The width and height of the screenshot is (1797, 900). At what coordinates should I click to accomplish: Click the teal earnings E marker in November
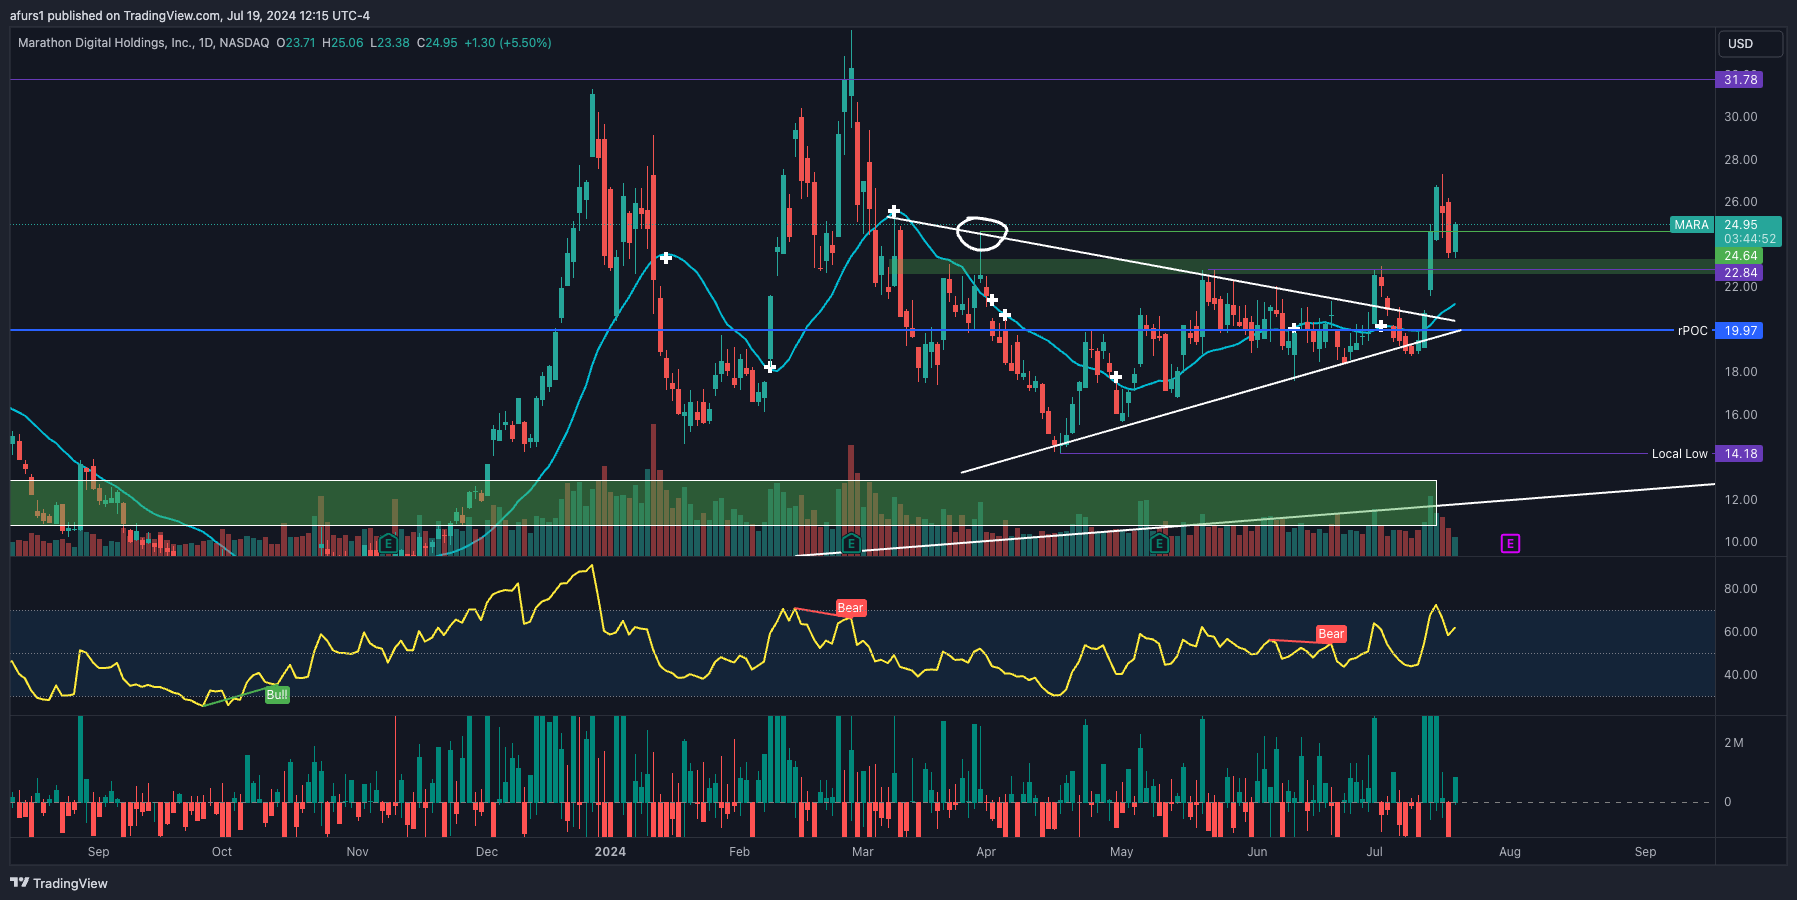click(x=389, y=544)
